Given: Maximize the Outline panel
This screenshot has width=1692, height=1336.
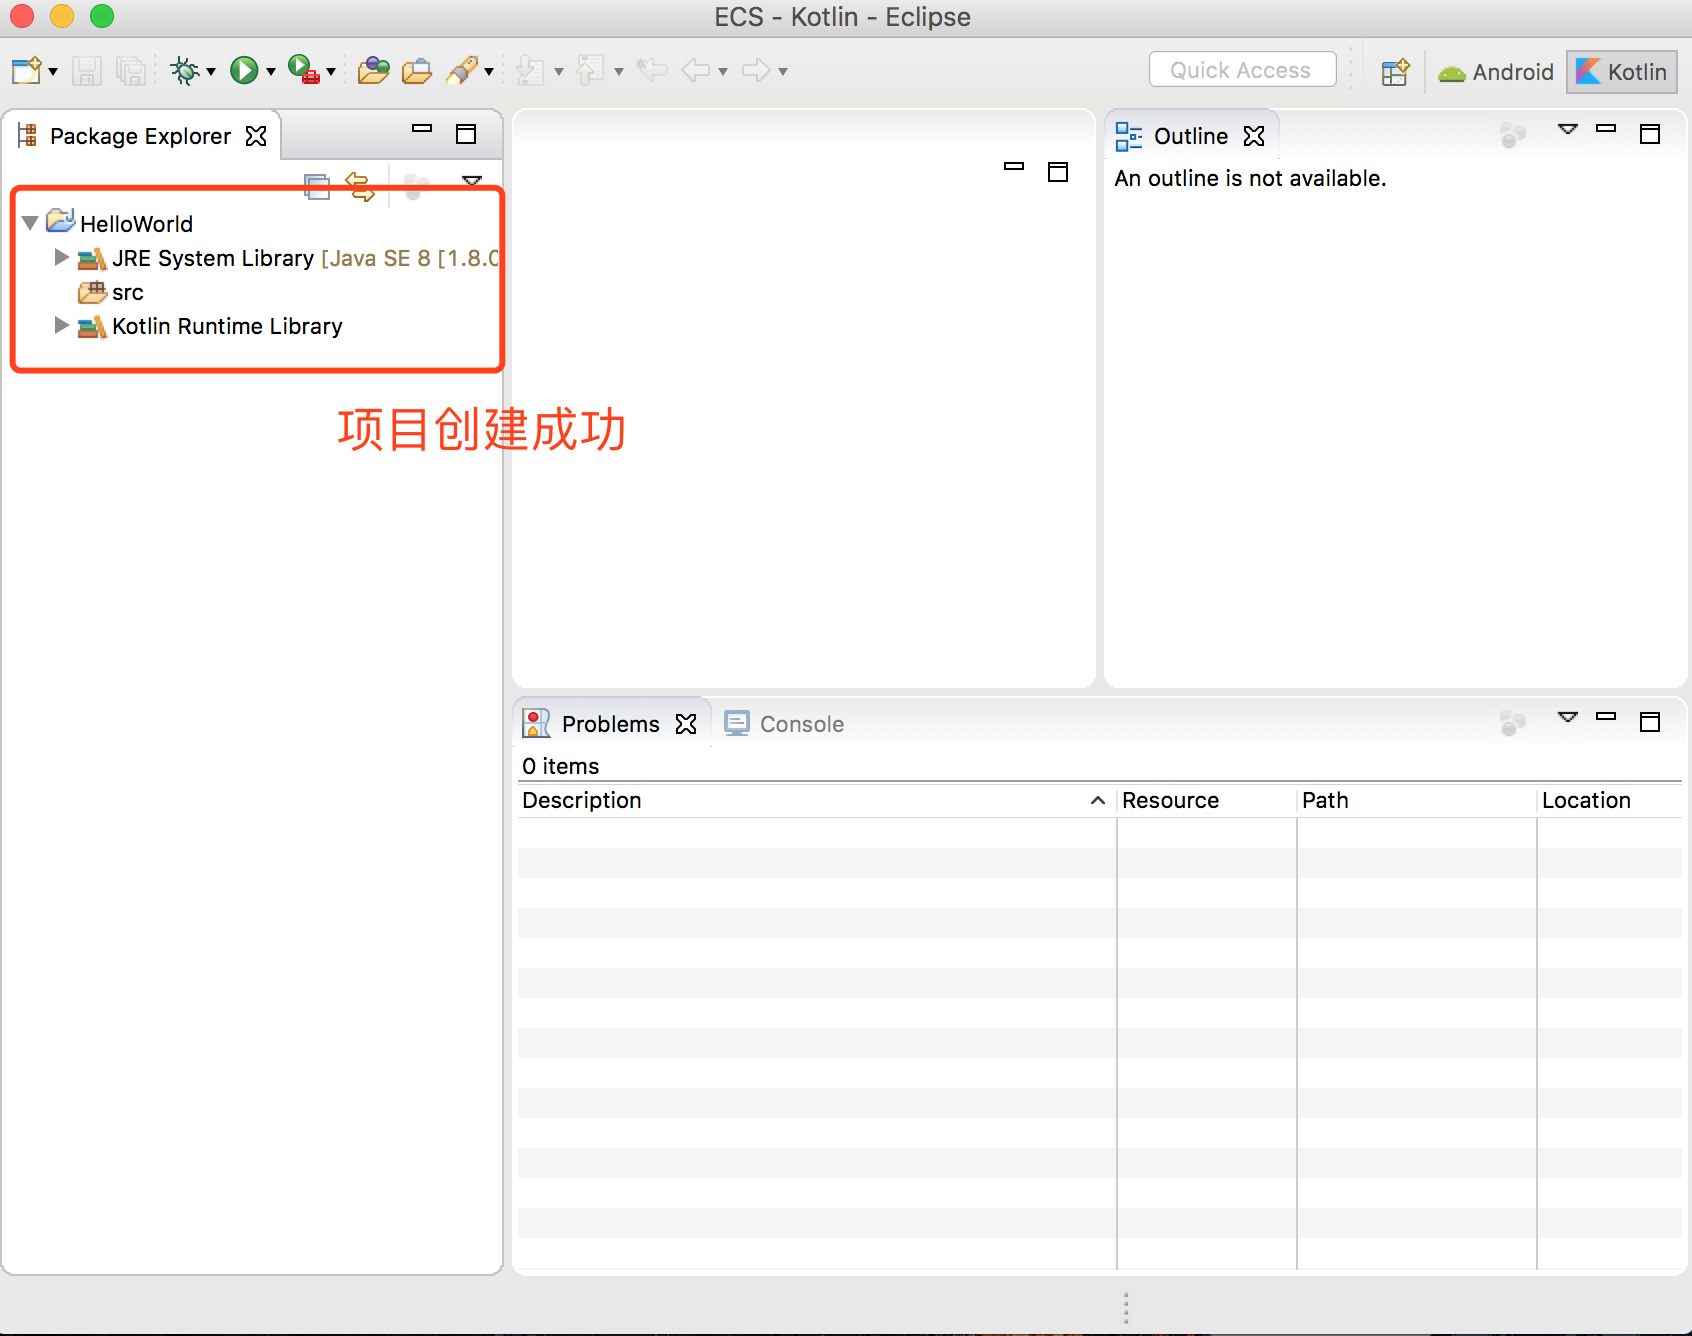Looking at the screenshot, I should coord(1650,134).
